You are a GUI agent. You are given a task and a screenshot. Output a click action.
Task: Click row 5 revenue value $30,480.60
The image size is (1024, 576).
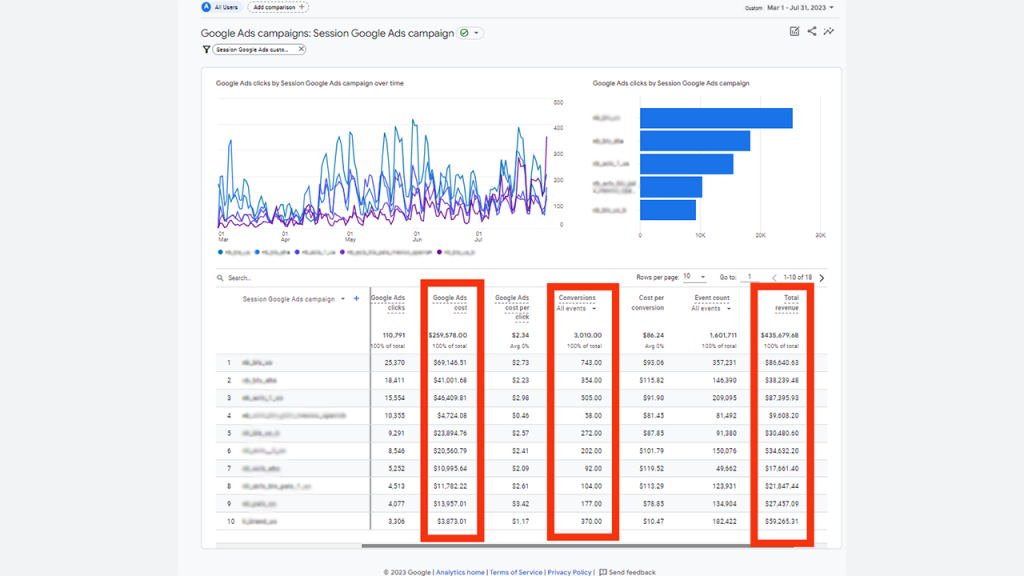click(x=782, y=433)
